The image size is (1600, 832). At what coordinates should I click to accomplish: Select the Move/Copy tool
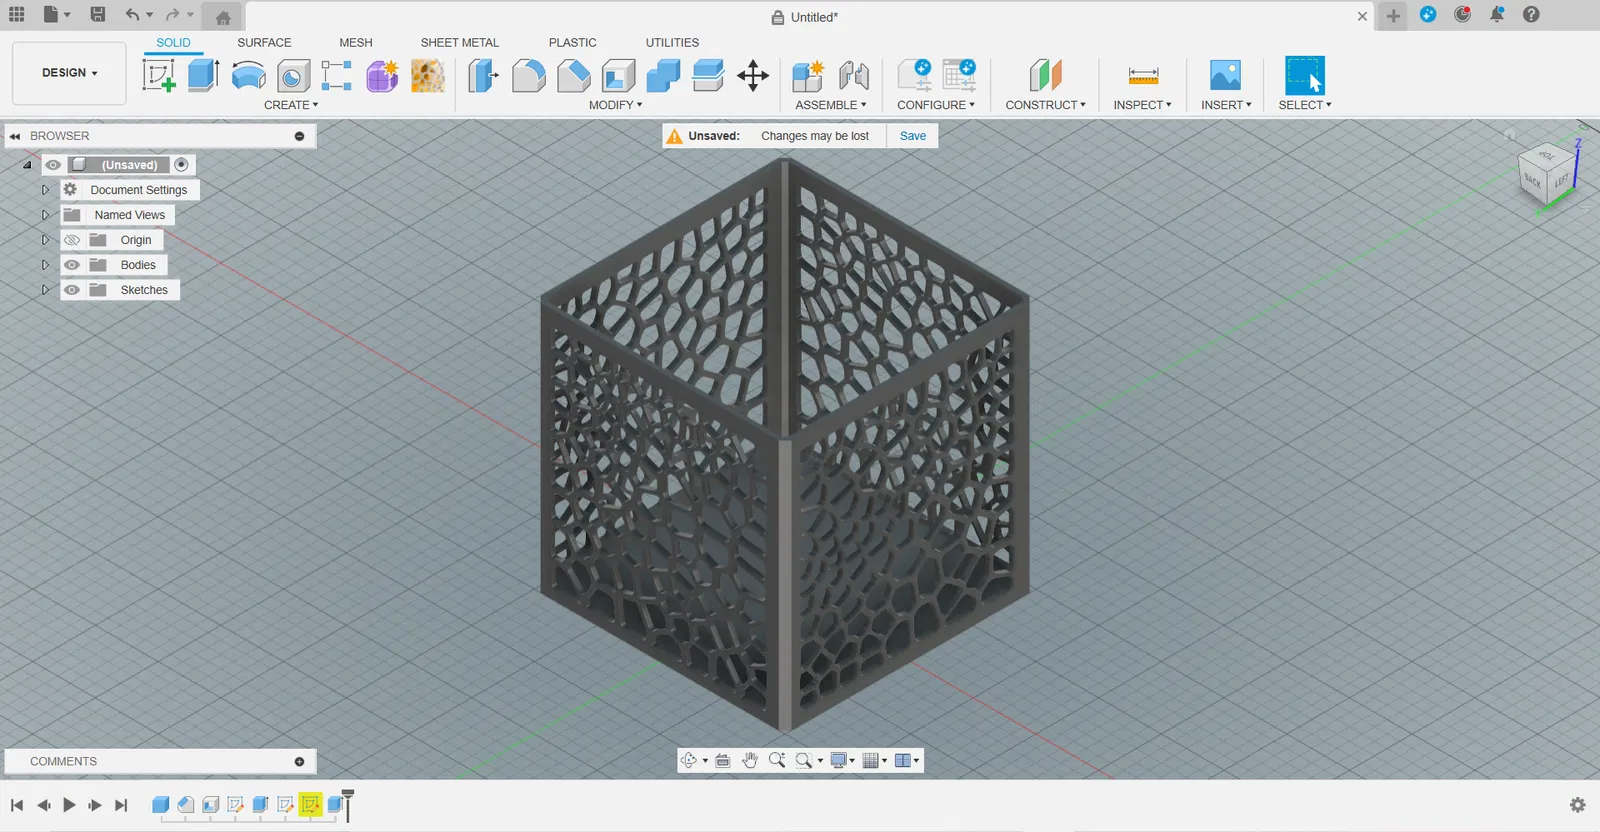[753, 76]
